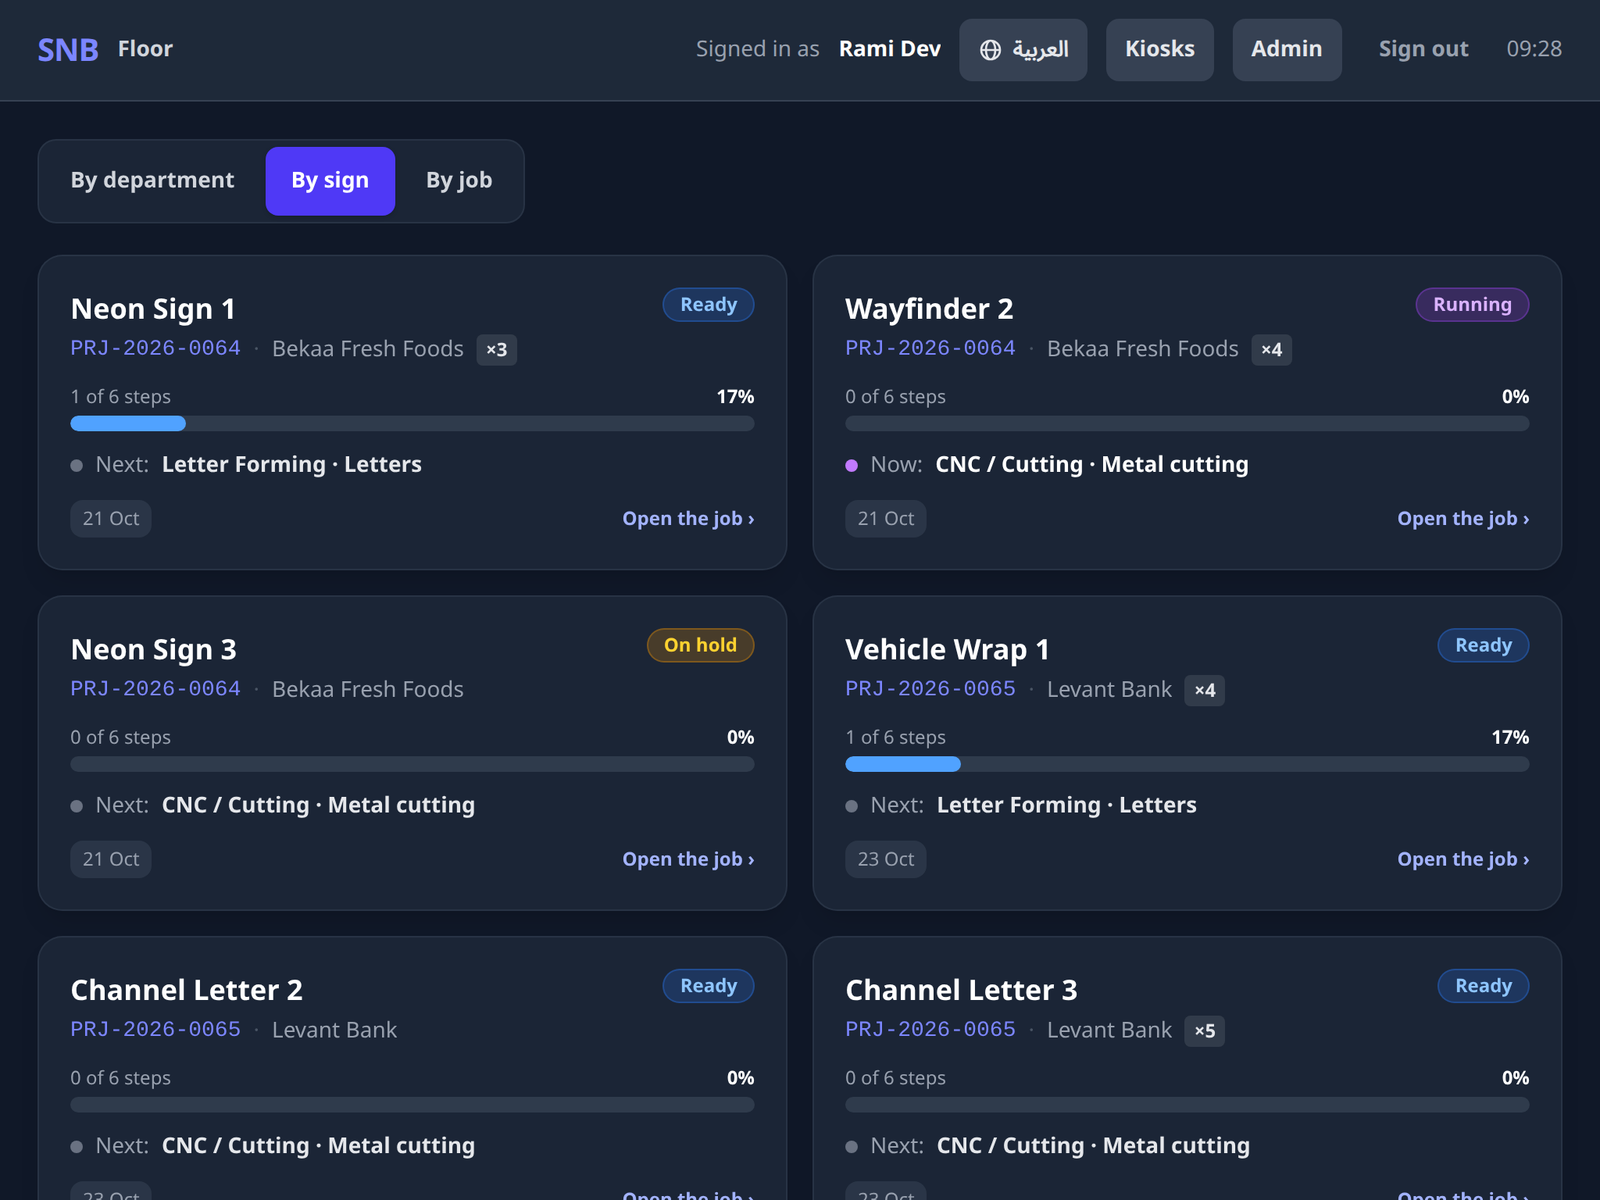Open the Kiosks page

[x=1160, y=49]
